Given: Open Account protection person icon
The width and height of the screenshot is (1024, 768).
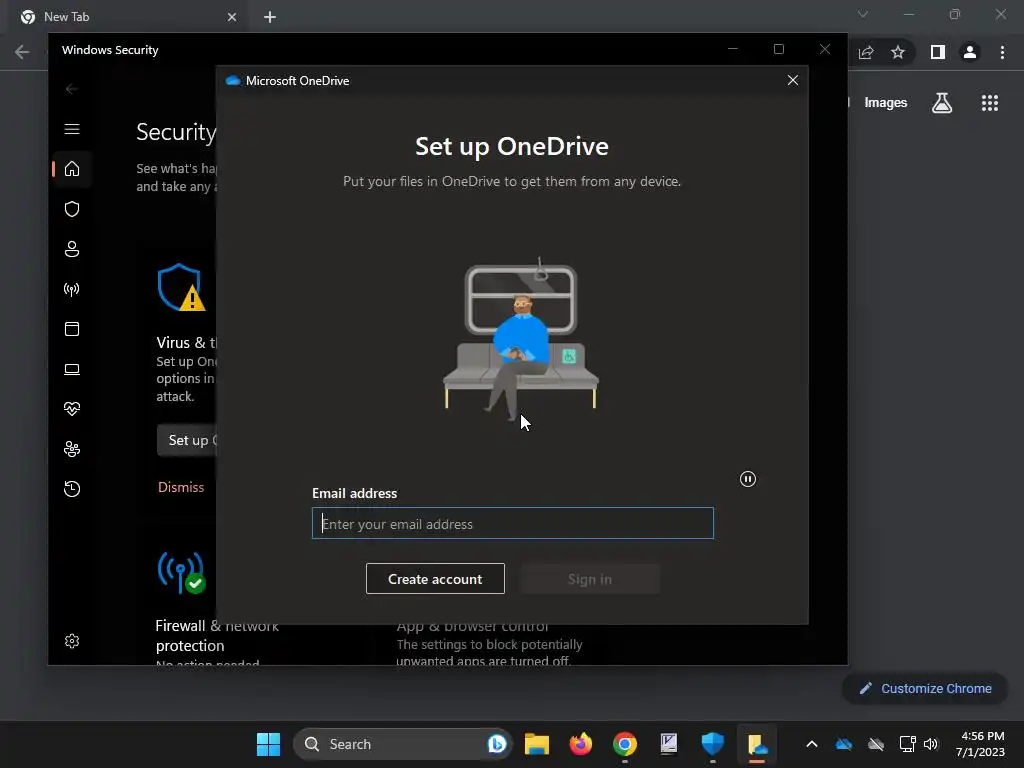Looking at the screenshot, I should (72, 249).
